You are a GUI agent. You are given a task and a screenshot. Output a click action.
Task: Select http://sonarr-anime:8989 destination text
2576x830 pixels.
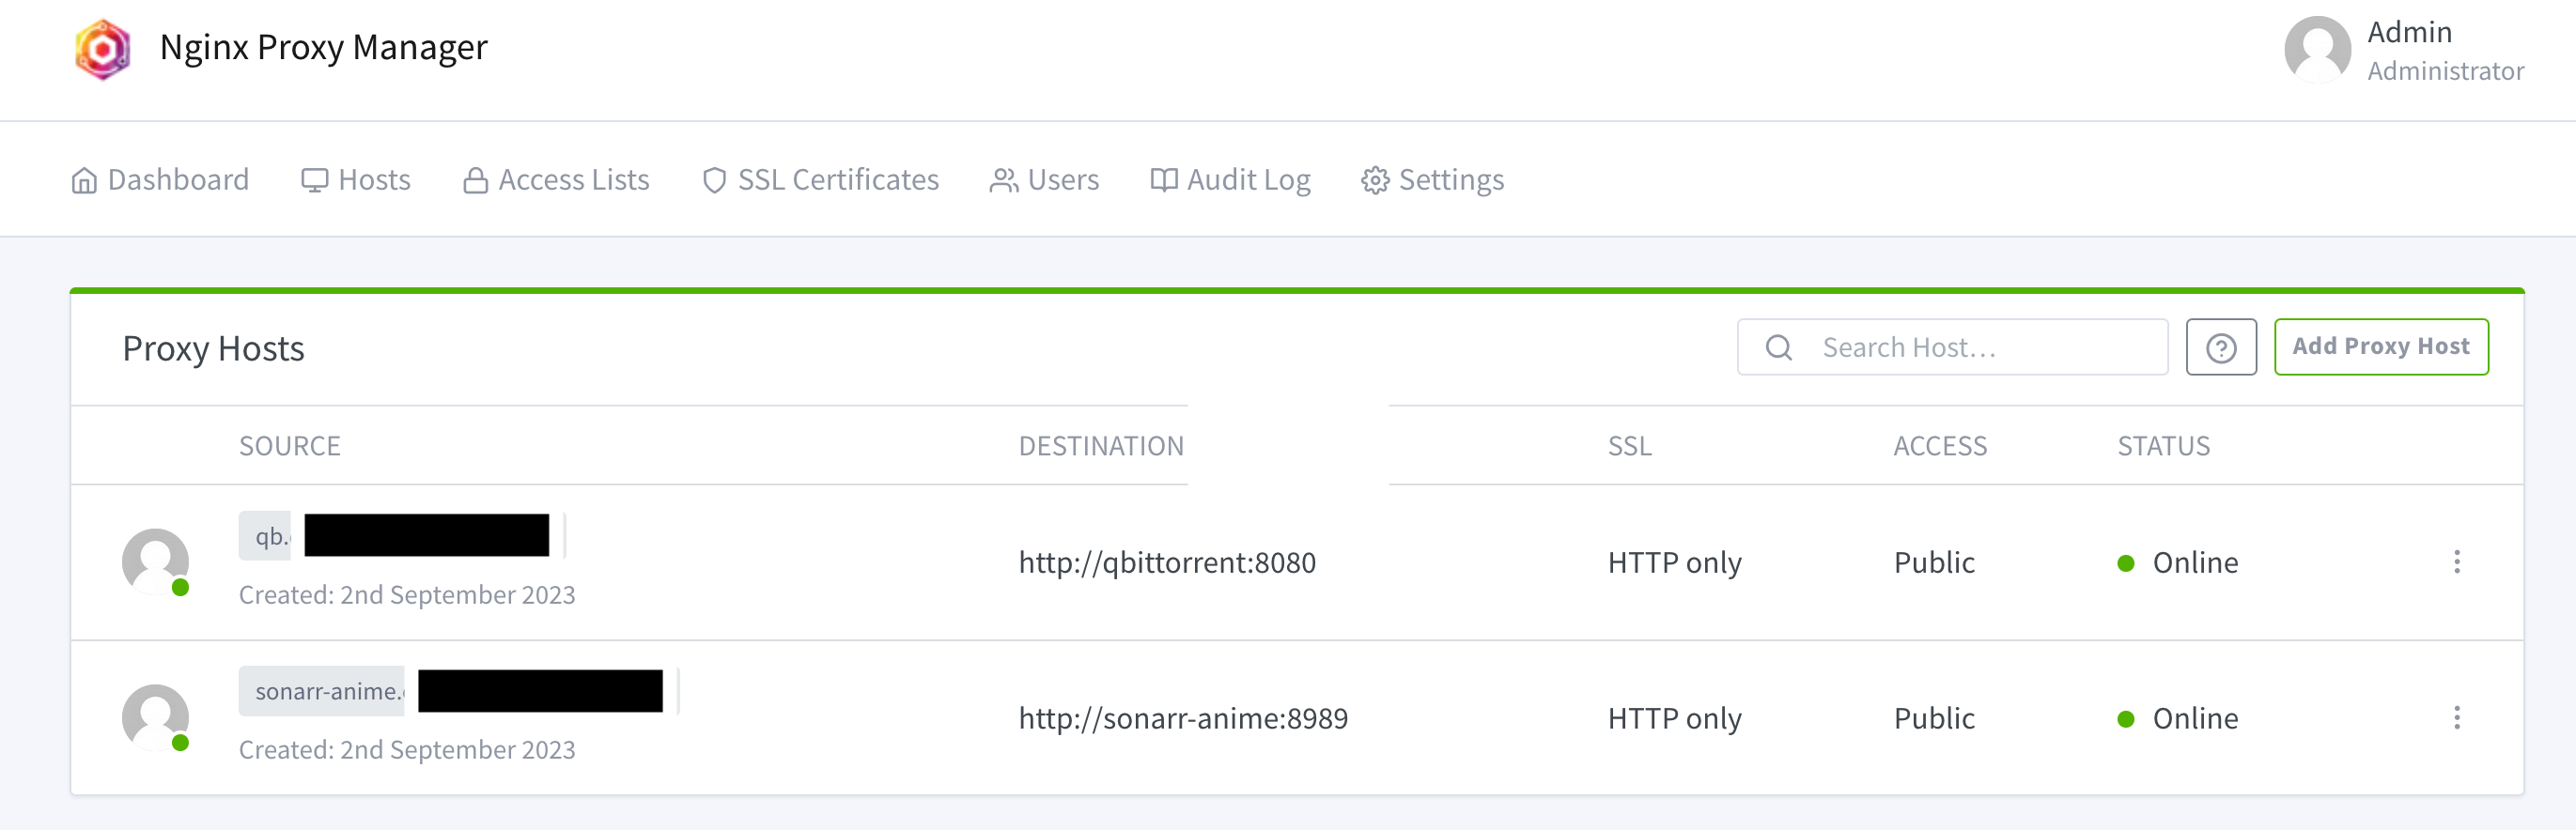click(1183, 719)
